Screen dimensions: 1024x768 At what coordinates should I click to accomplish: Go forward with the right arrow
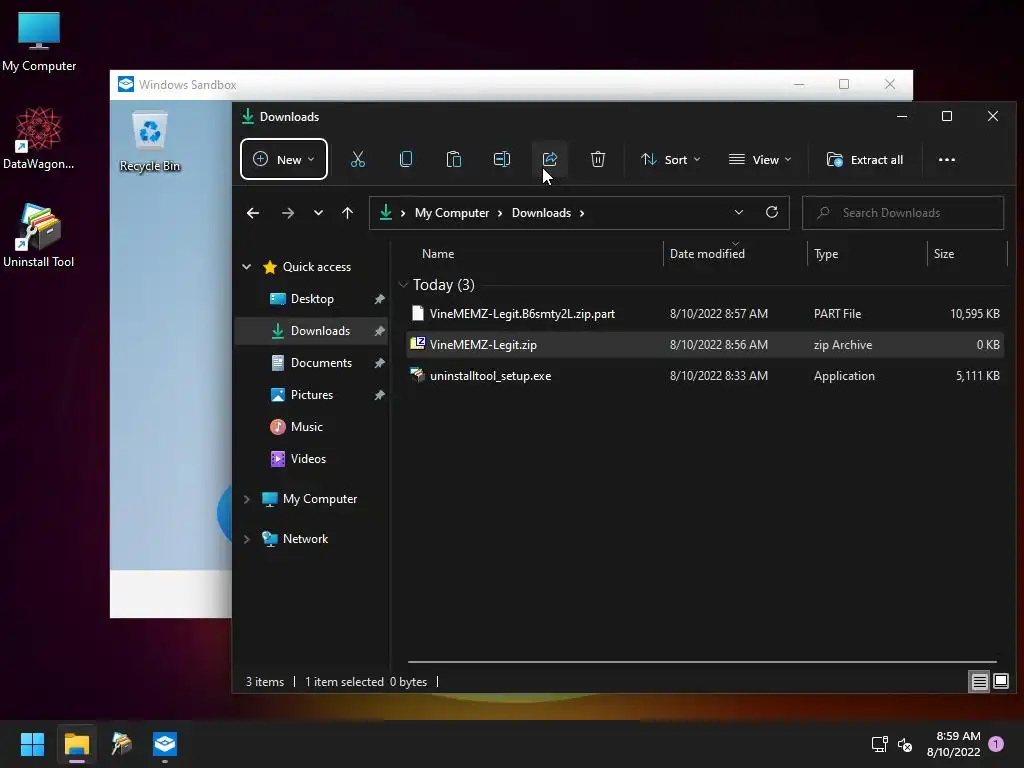(x=287, y=213)
